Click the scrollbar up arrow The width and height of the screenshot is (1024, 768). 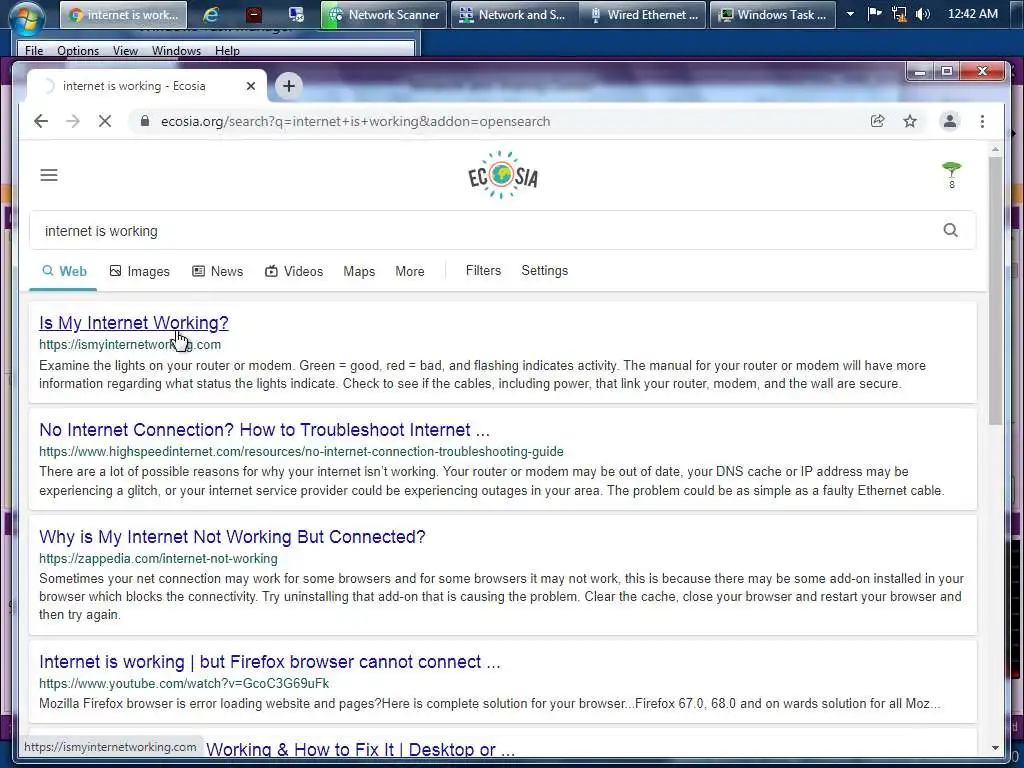pos(995,150)
